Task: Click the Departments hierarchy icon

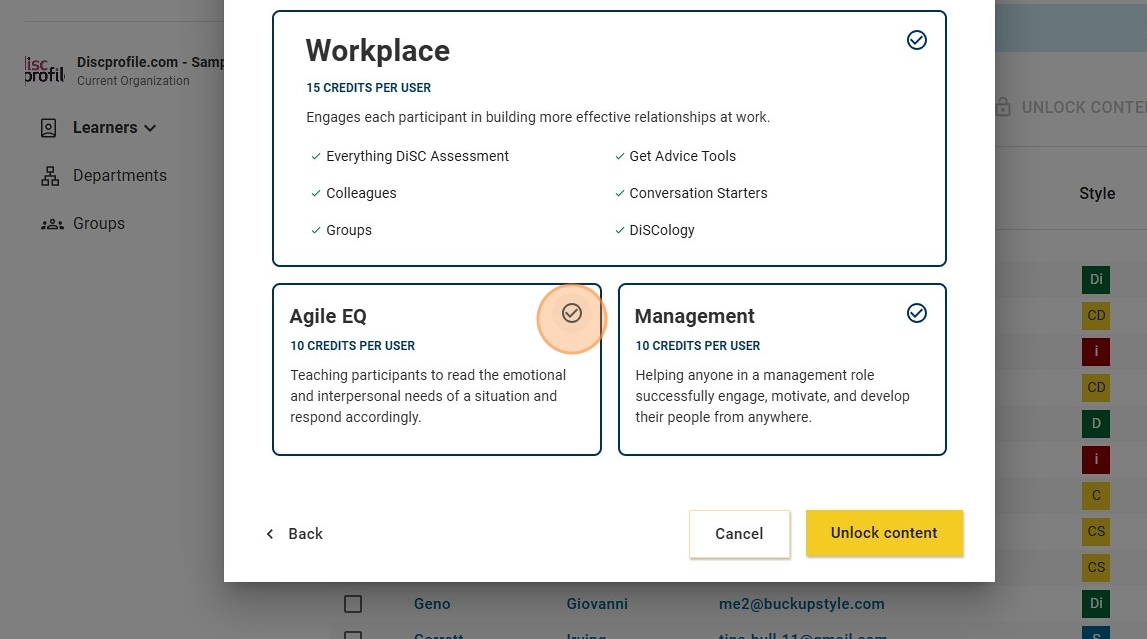Action: tap(50, 175)
